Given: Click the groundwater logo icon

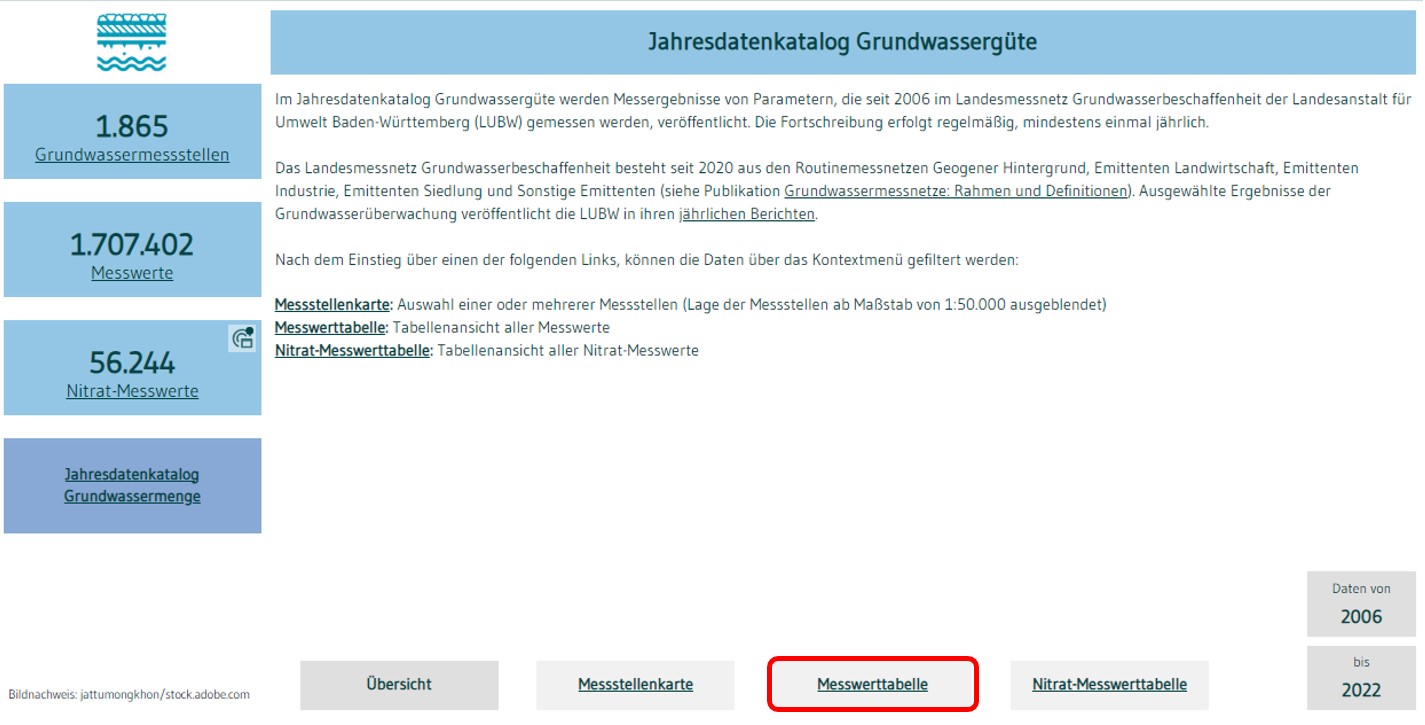Looking at the screenshot, I should (131, 43).
